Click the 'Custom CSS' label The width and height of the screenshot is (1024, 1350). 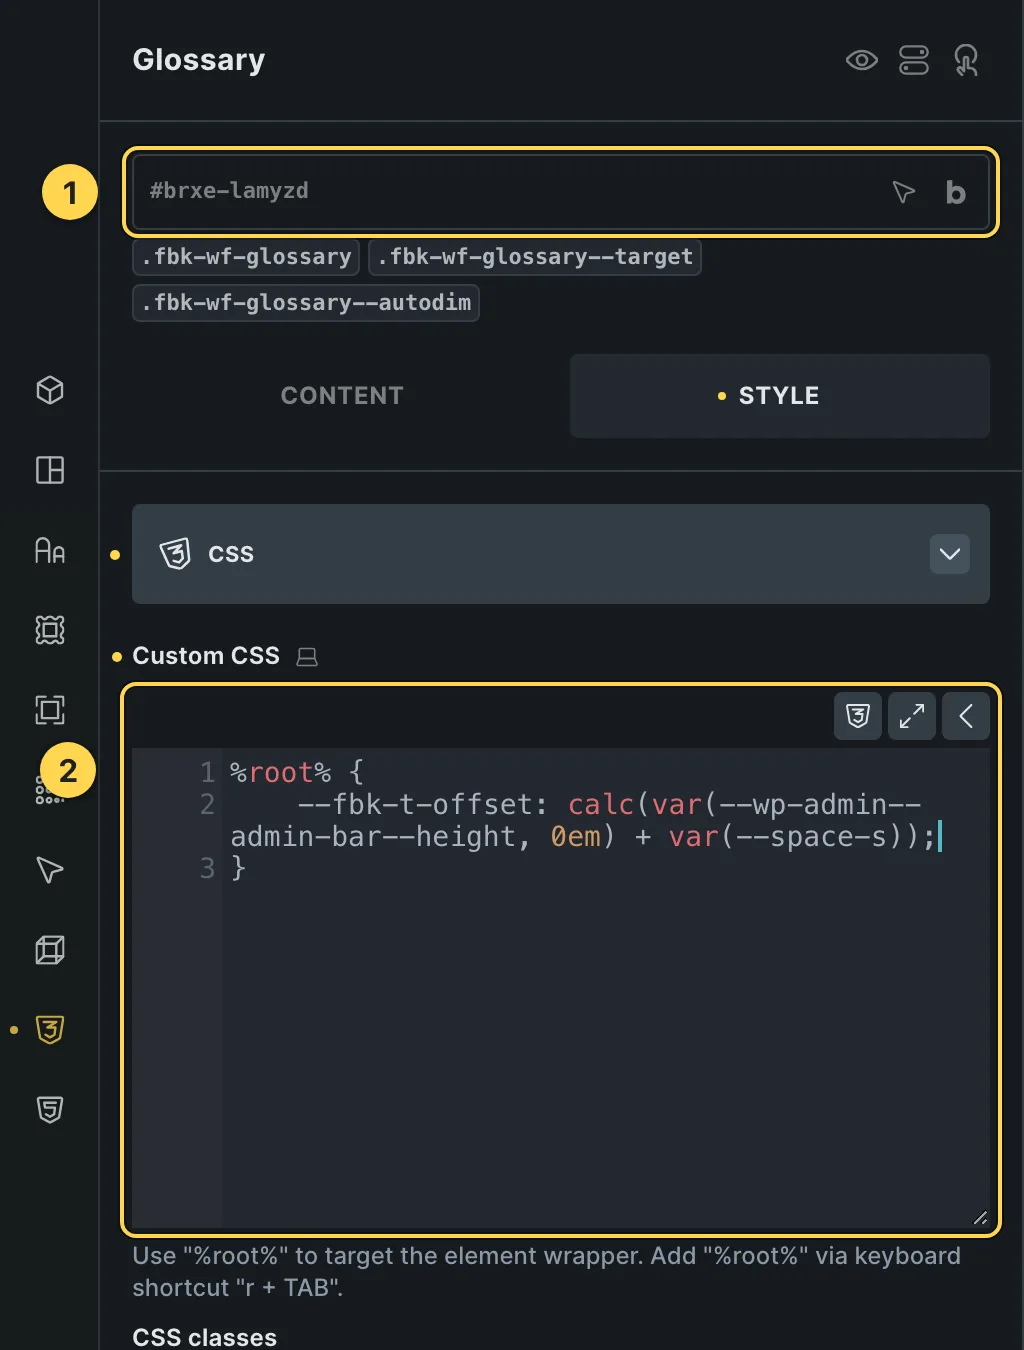(206, 656)
